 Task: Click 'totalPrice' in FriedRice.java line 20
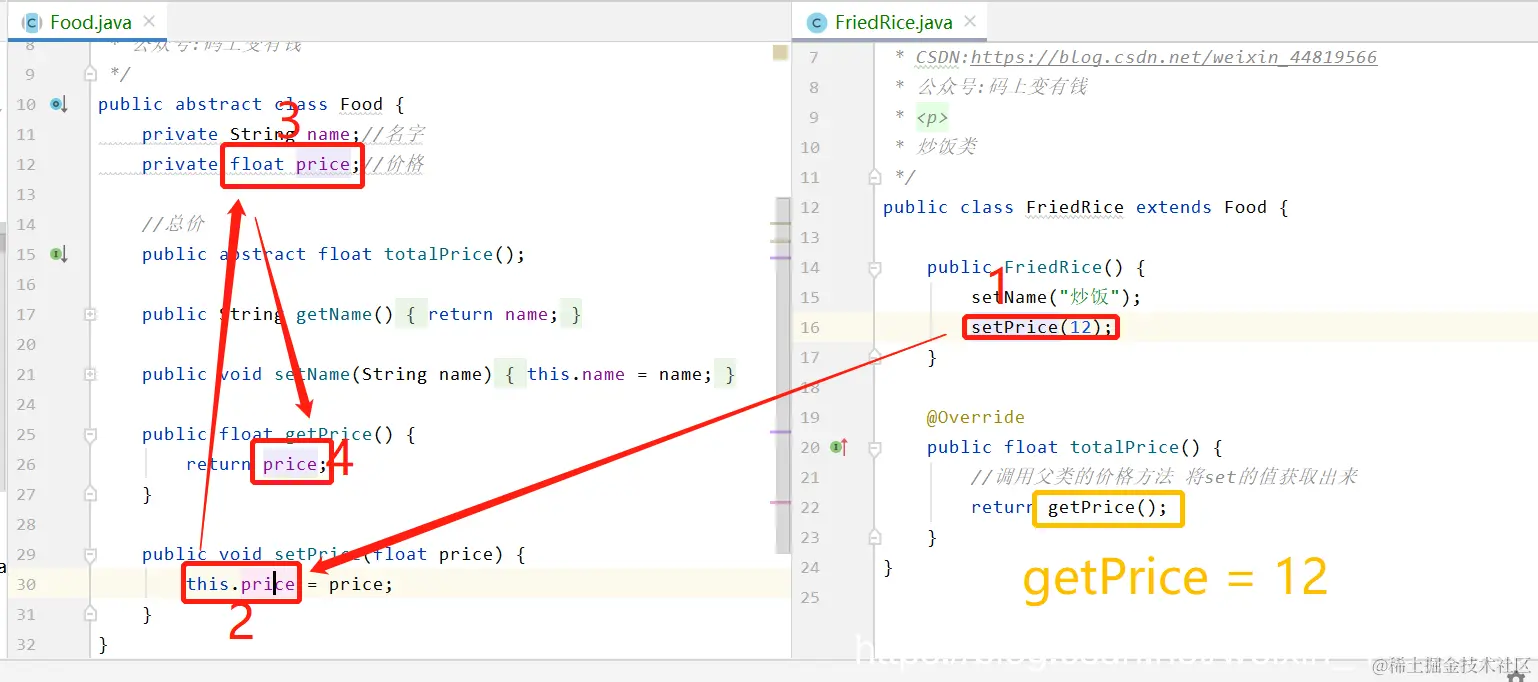(1124, 447)
